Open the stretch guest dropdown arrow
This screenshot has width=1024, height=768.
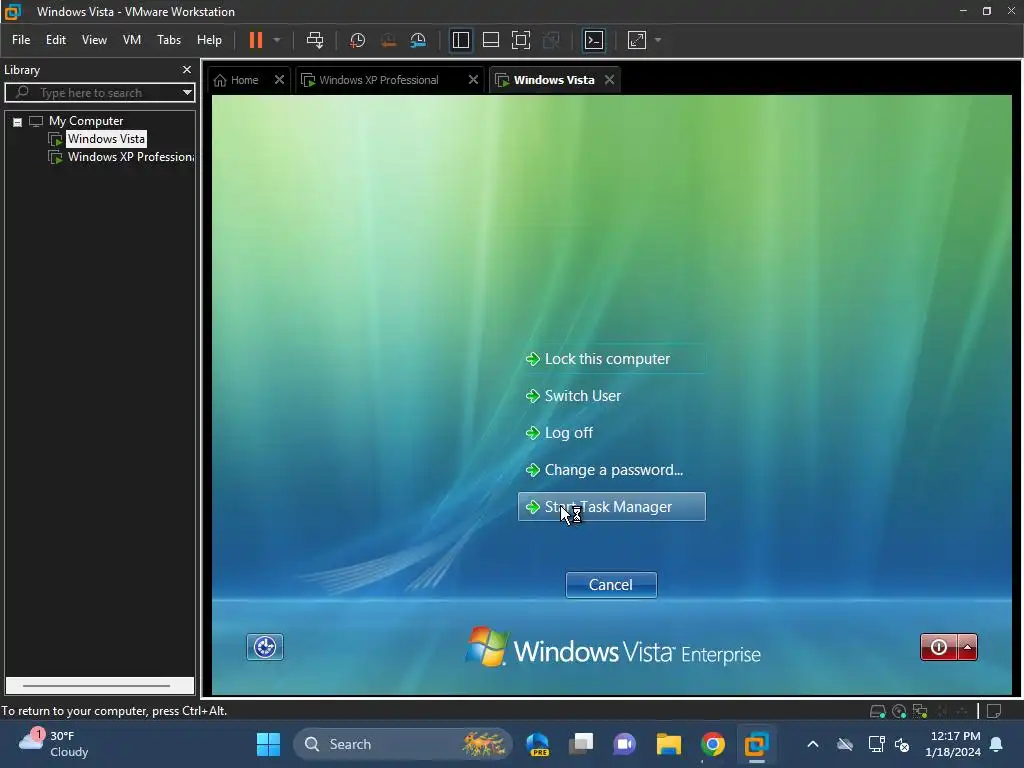point(658,40)
